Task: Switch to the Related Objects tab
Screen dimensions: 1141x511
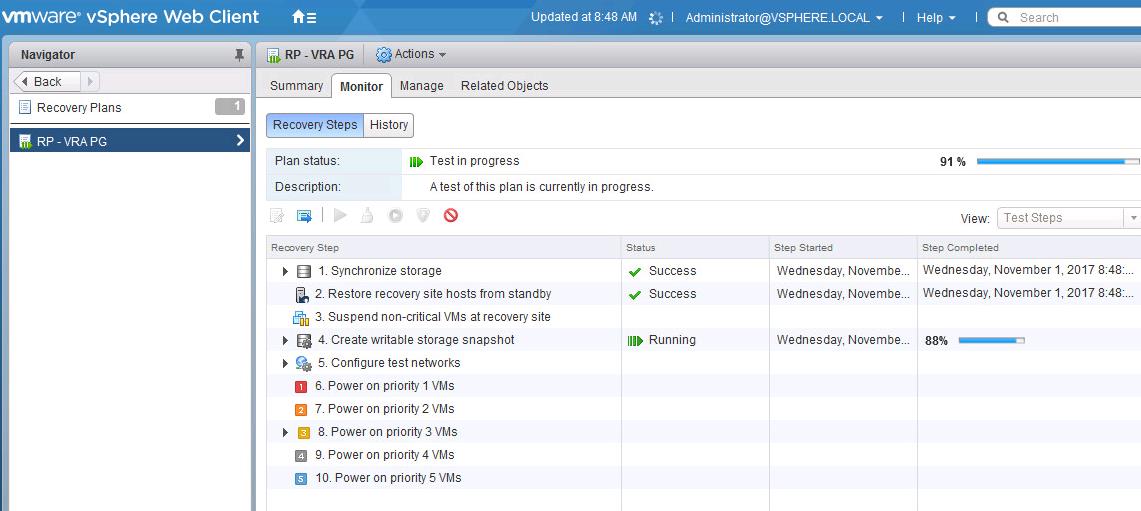Action: coord(504,86)
